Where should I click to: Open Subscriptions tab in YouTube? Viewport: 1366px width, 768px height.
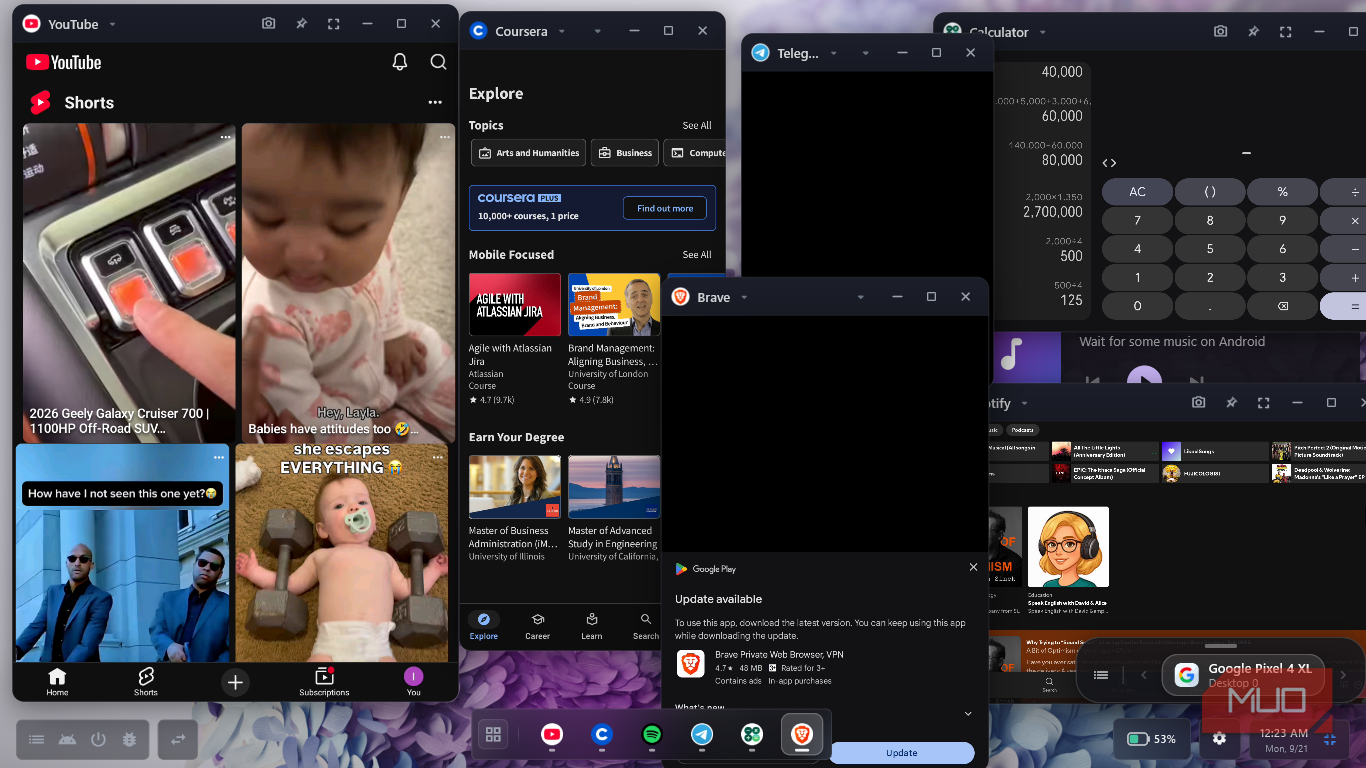click(324, 682)
